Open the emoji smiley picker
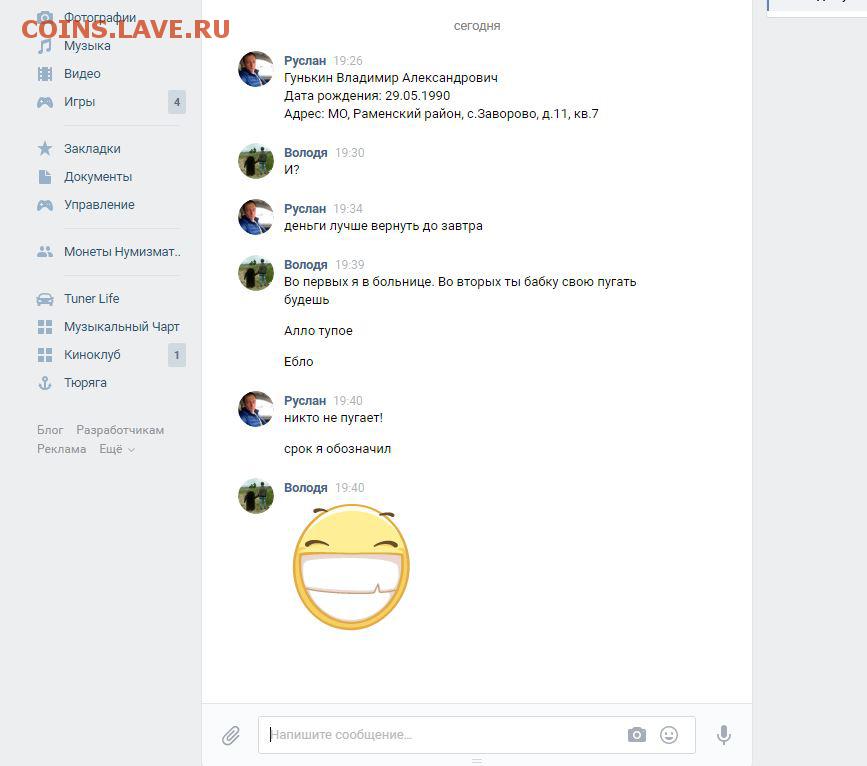This screenshot has height=766, width=867. (x=669, y=734)
